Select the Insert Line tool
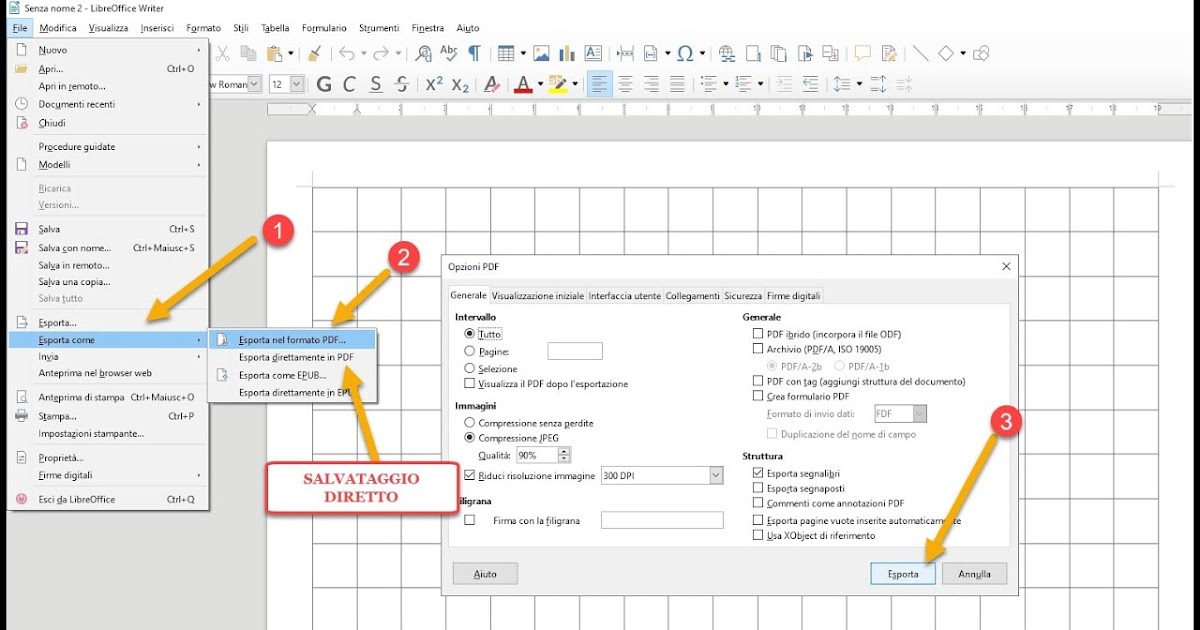This screenshot has height=630, width=1200. pos(920,54)
